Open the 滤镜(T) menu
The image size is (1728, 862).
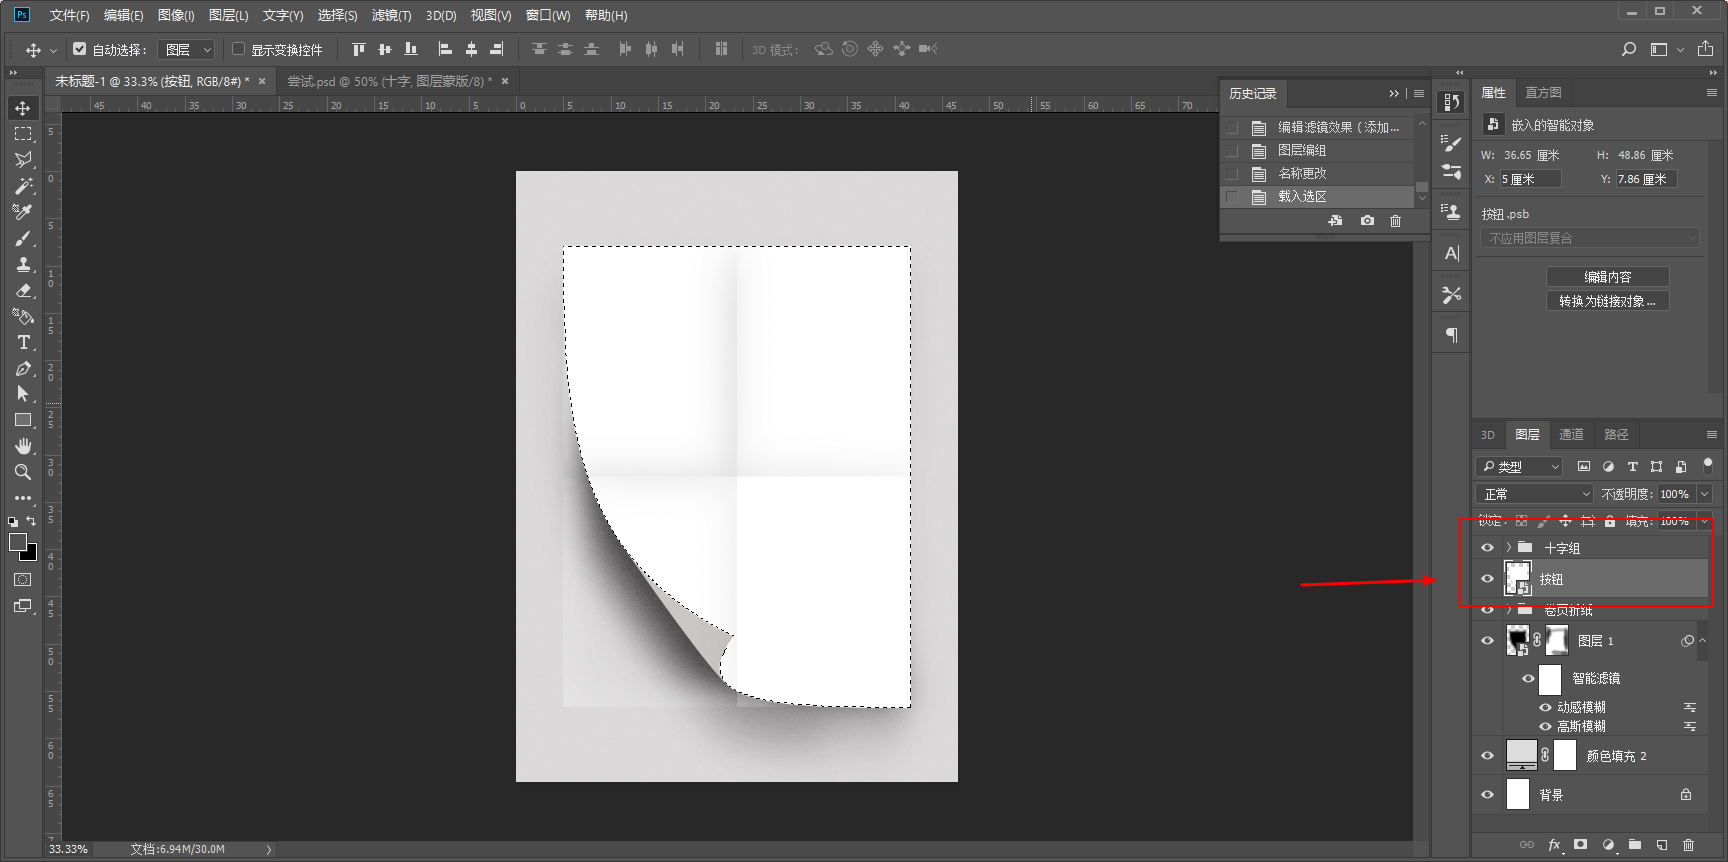[391, 15]
